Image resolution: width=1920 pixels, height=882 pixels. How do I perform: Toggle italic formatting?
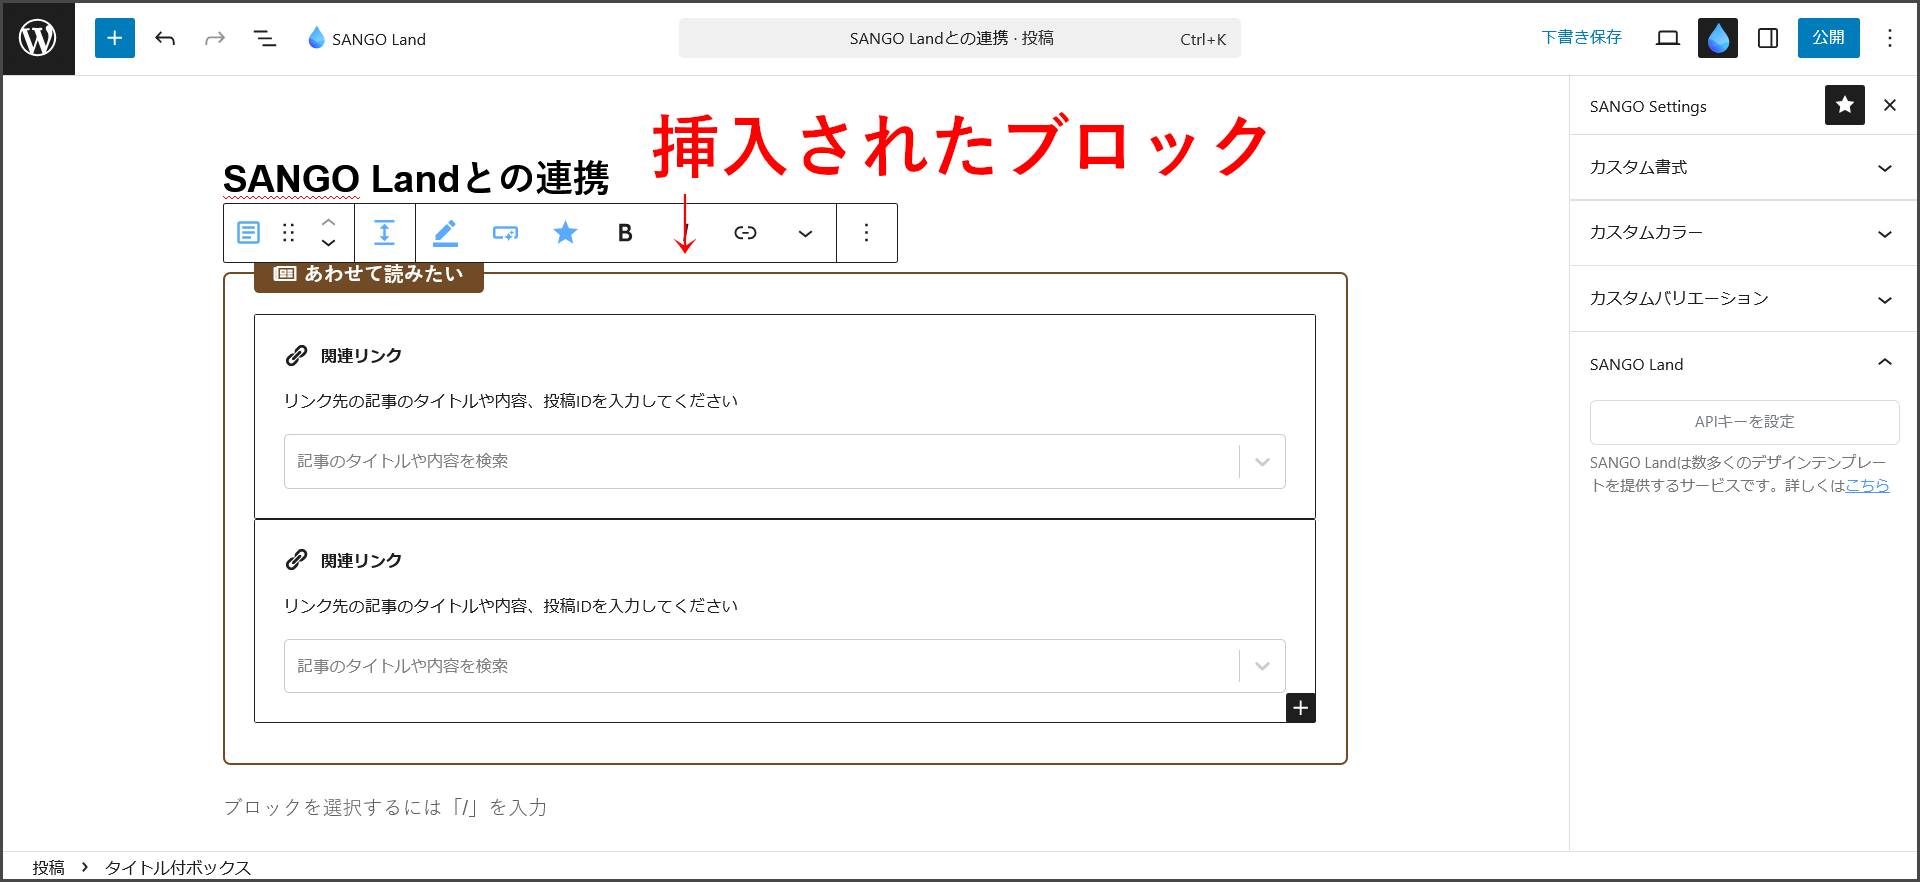[x=685, y=233]
